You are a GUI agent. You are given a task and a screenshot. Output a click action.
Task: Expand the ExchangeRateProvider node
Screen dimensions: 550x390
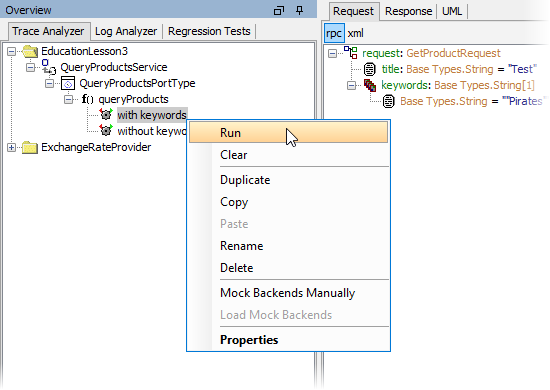(x=11, y=147)
